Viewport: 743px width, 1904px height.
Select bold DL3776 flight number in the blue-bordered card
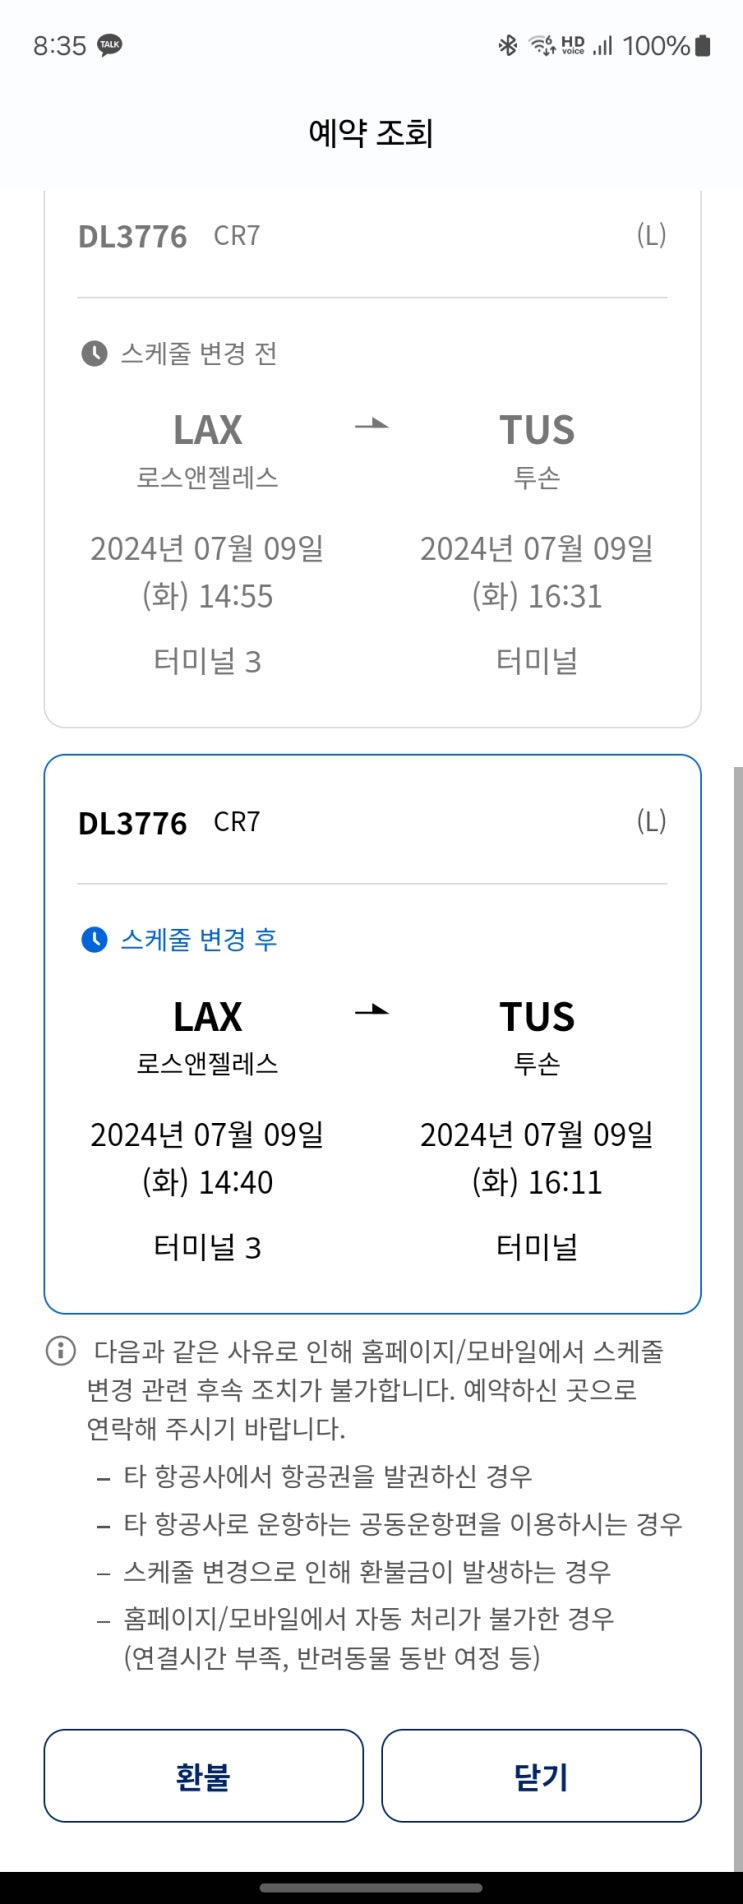click(x=133, y=824)
